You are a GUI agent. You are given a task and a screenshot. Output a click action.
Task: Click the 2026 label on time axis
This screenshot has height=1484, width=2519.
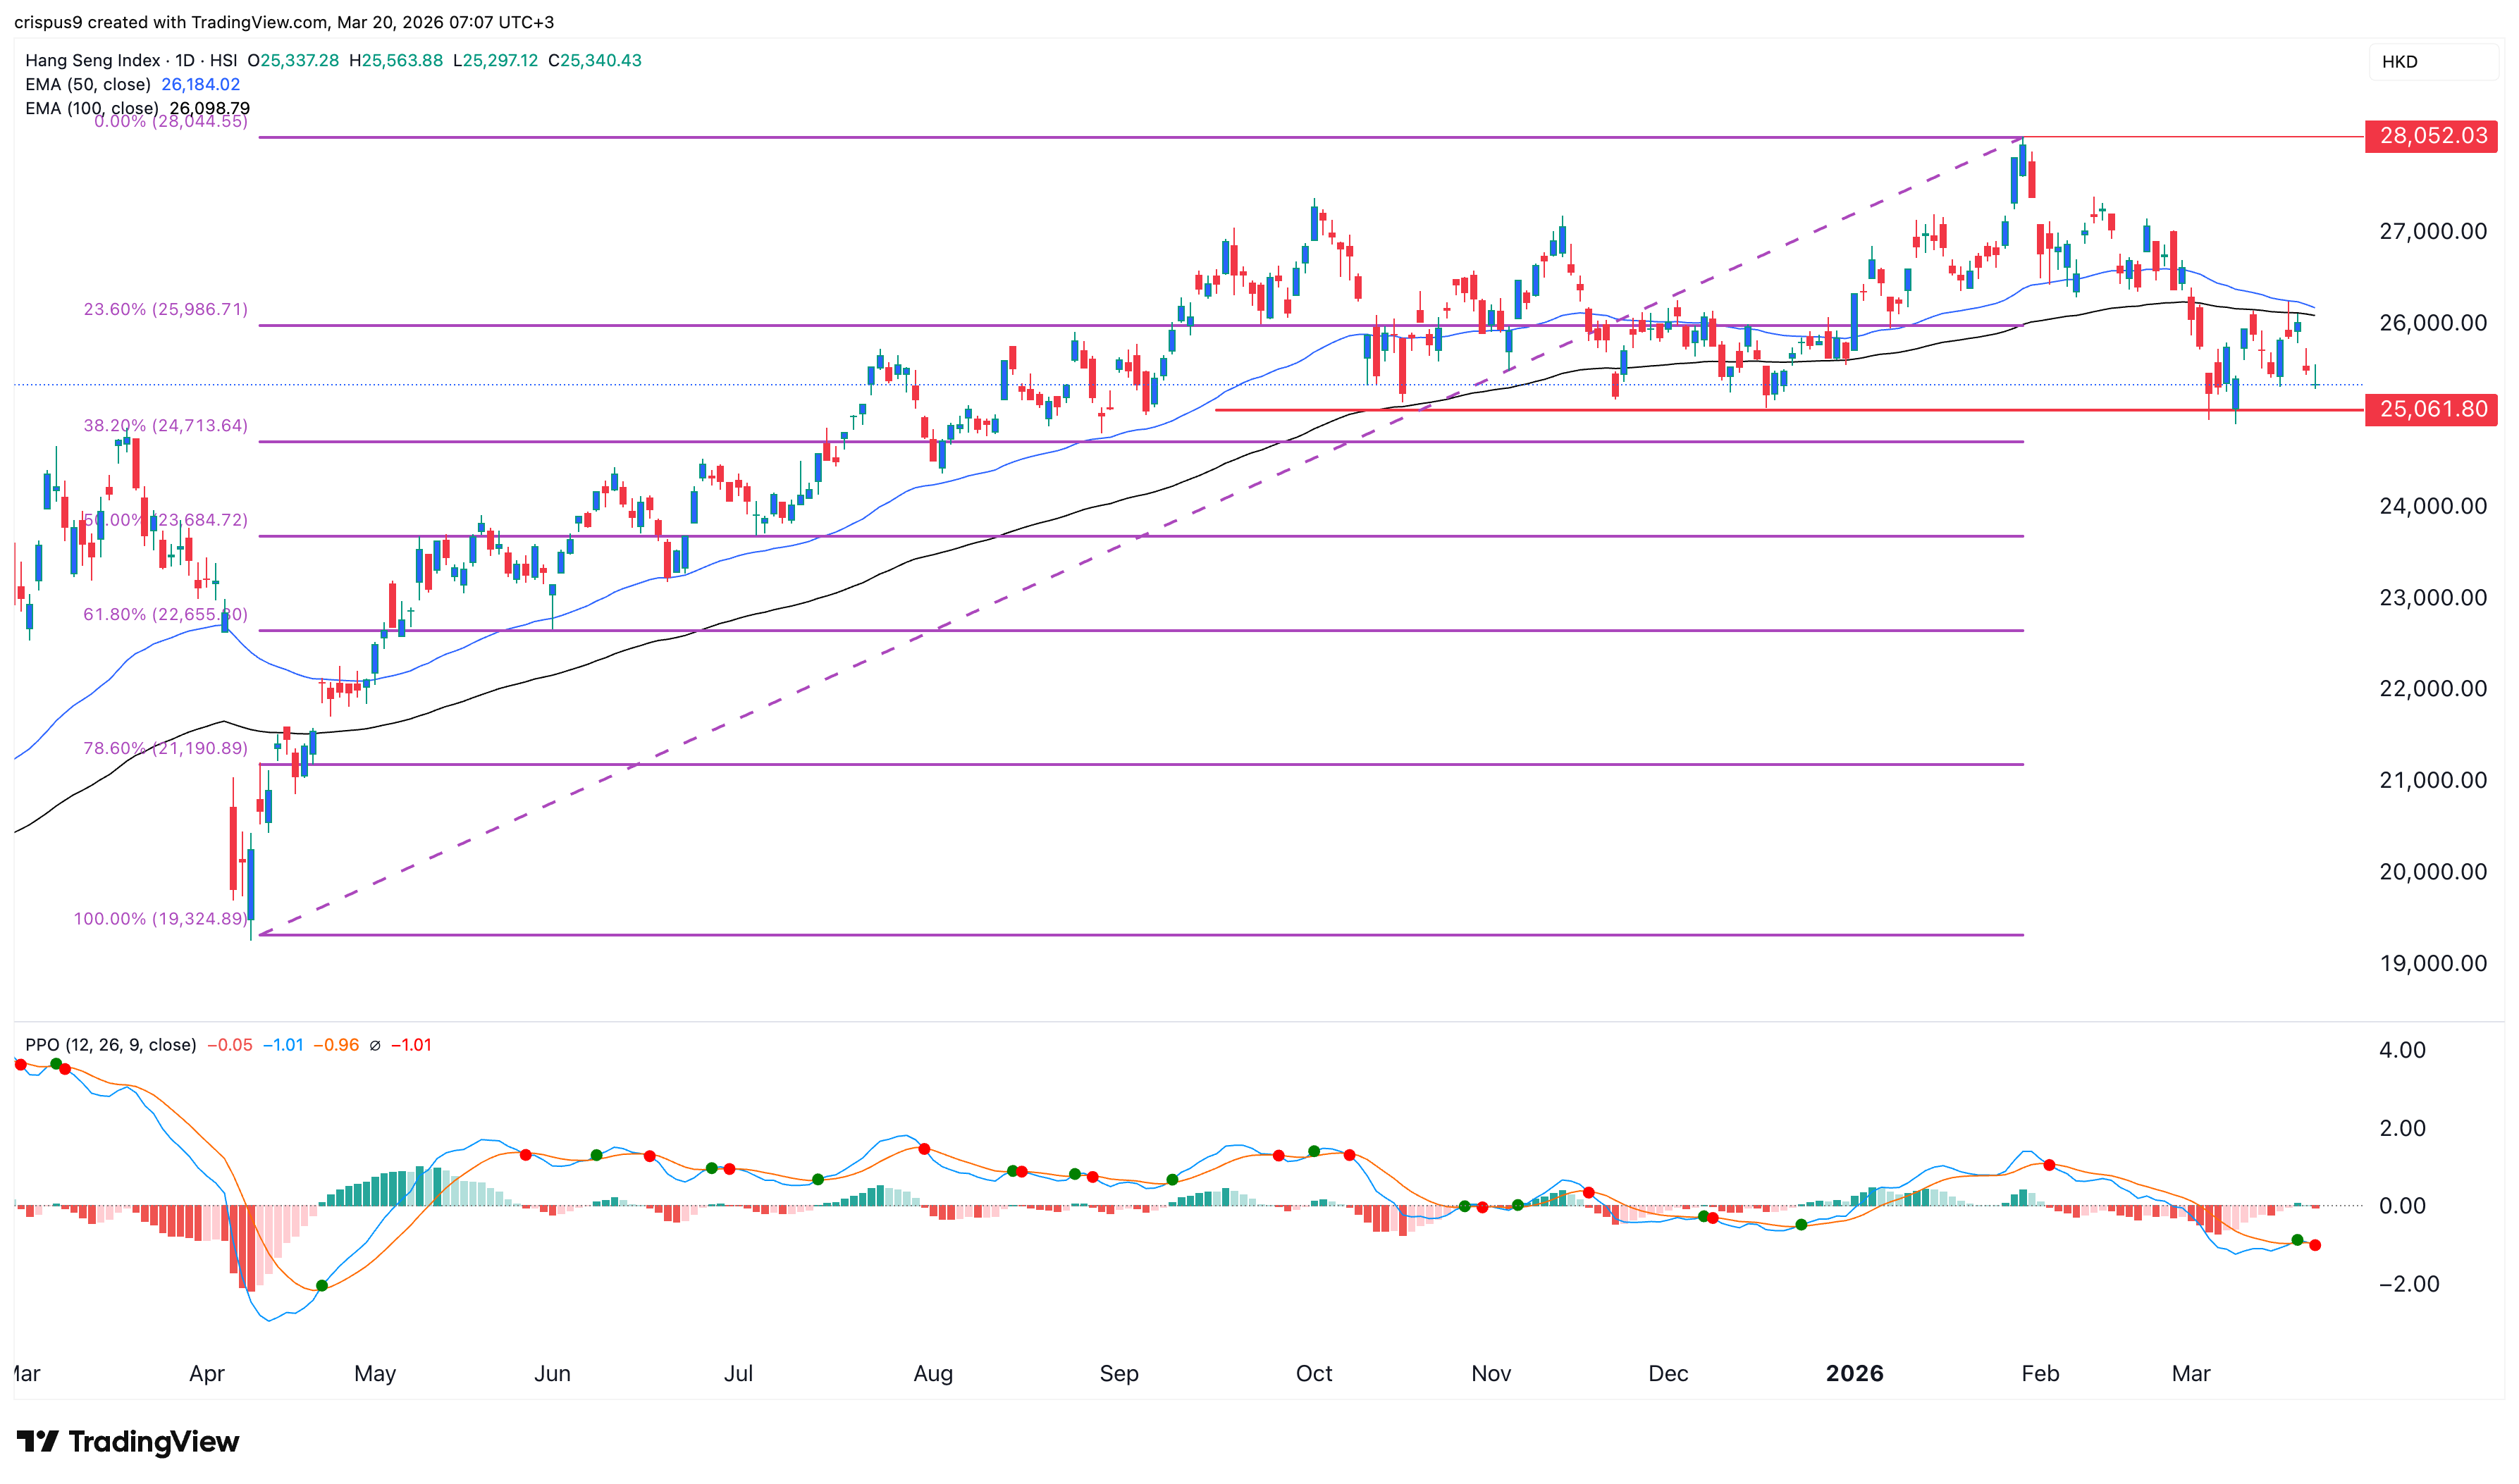(x=1854, y=1373)
